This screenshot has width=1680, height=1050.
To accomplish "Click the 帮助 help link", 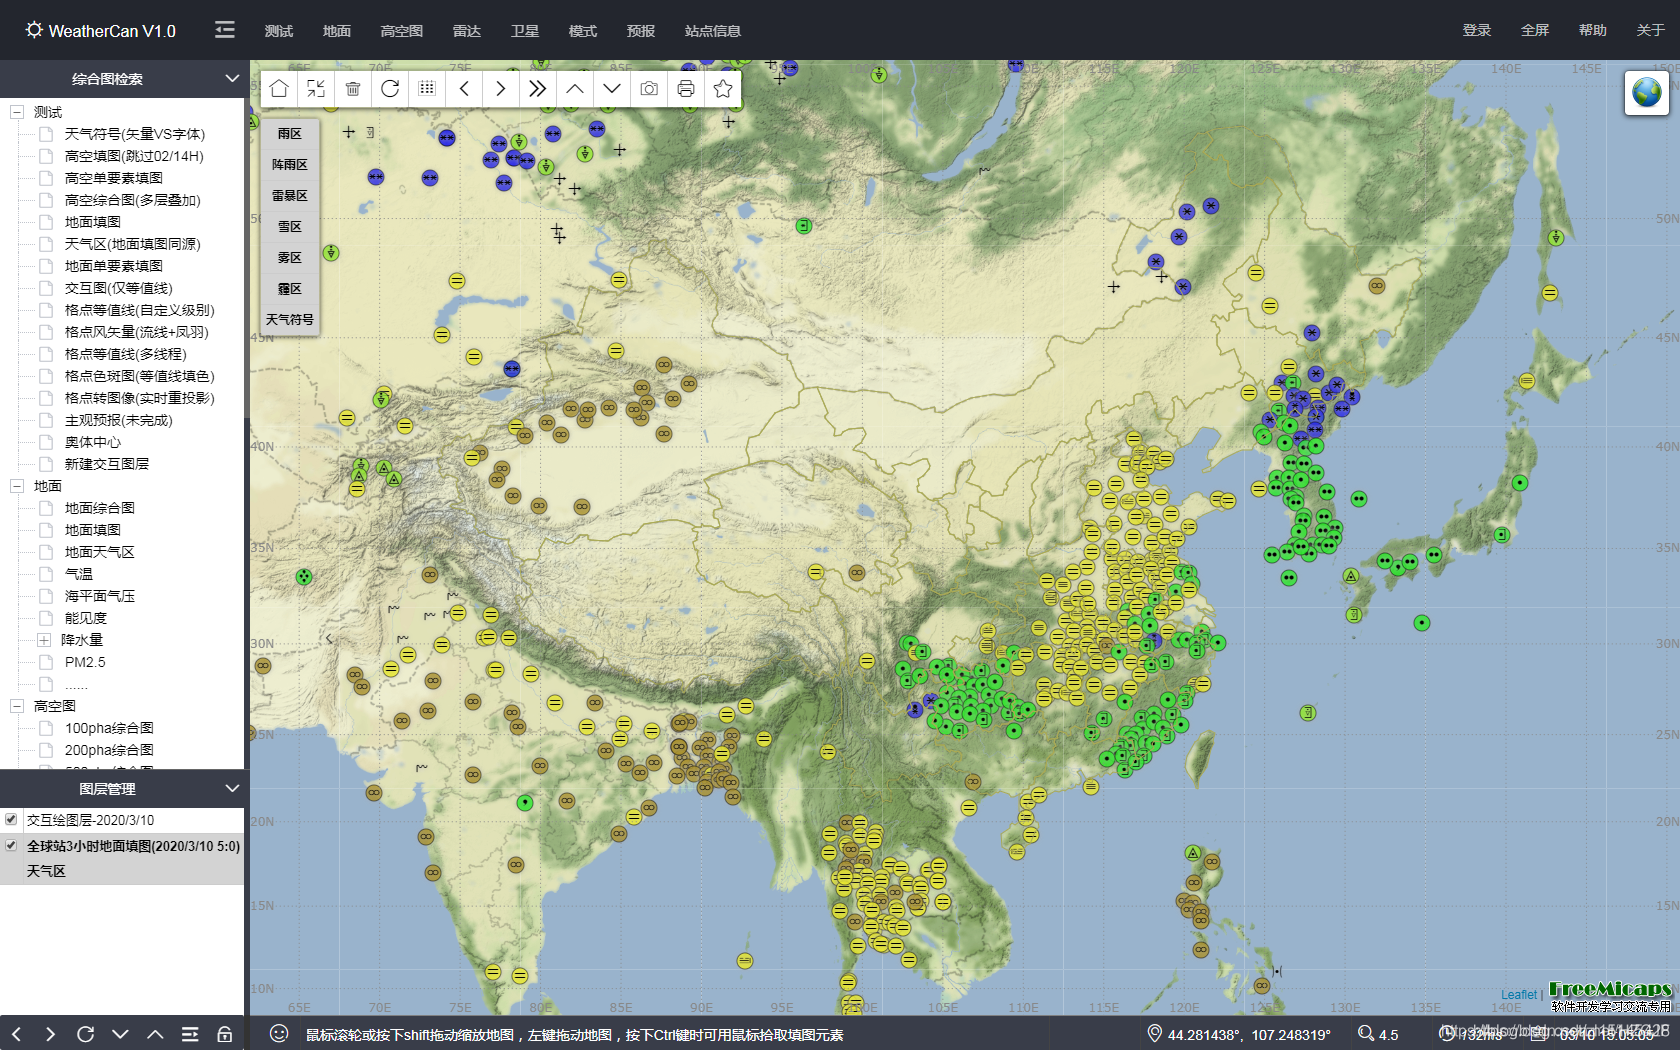I will click(1593, 30).
